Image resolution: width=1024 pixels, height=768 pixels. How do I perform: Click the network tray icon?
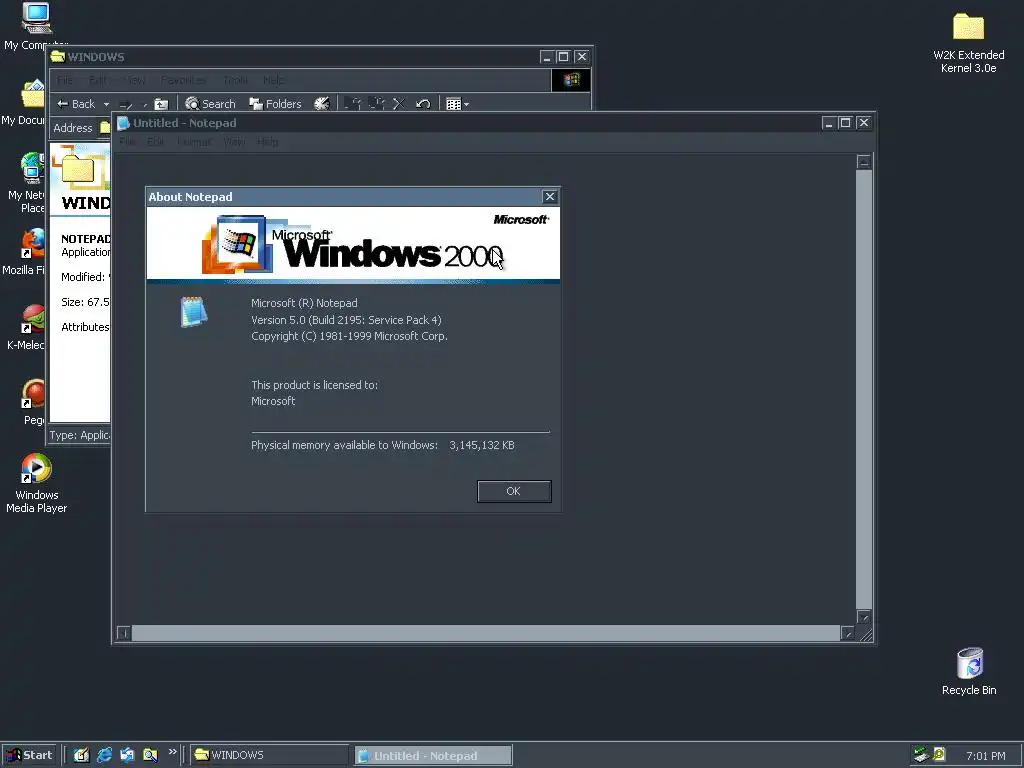[x=921, y=754]
